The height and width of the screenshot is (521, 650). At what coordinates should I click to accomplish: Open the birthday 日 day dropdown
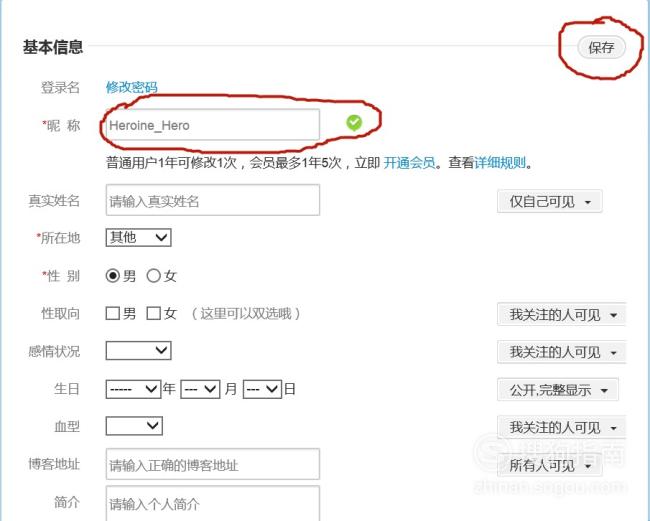pyautogui.click(x=262, y=390)
